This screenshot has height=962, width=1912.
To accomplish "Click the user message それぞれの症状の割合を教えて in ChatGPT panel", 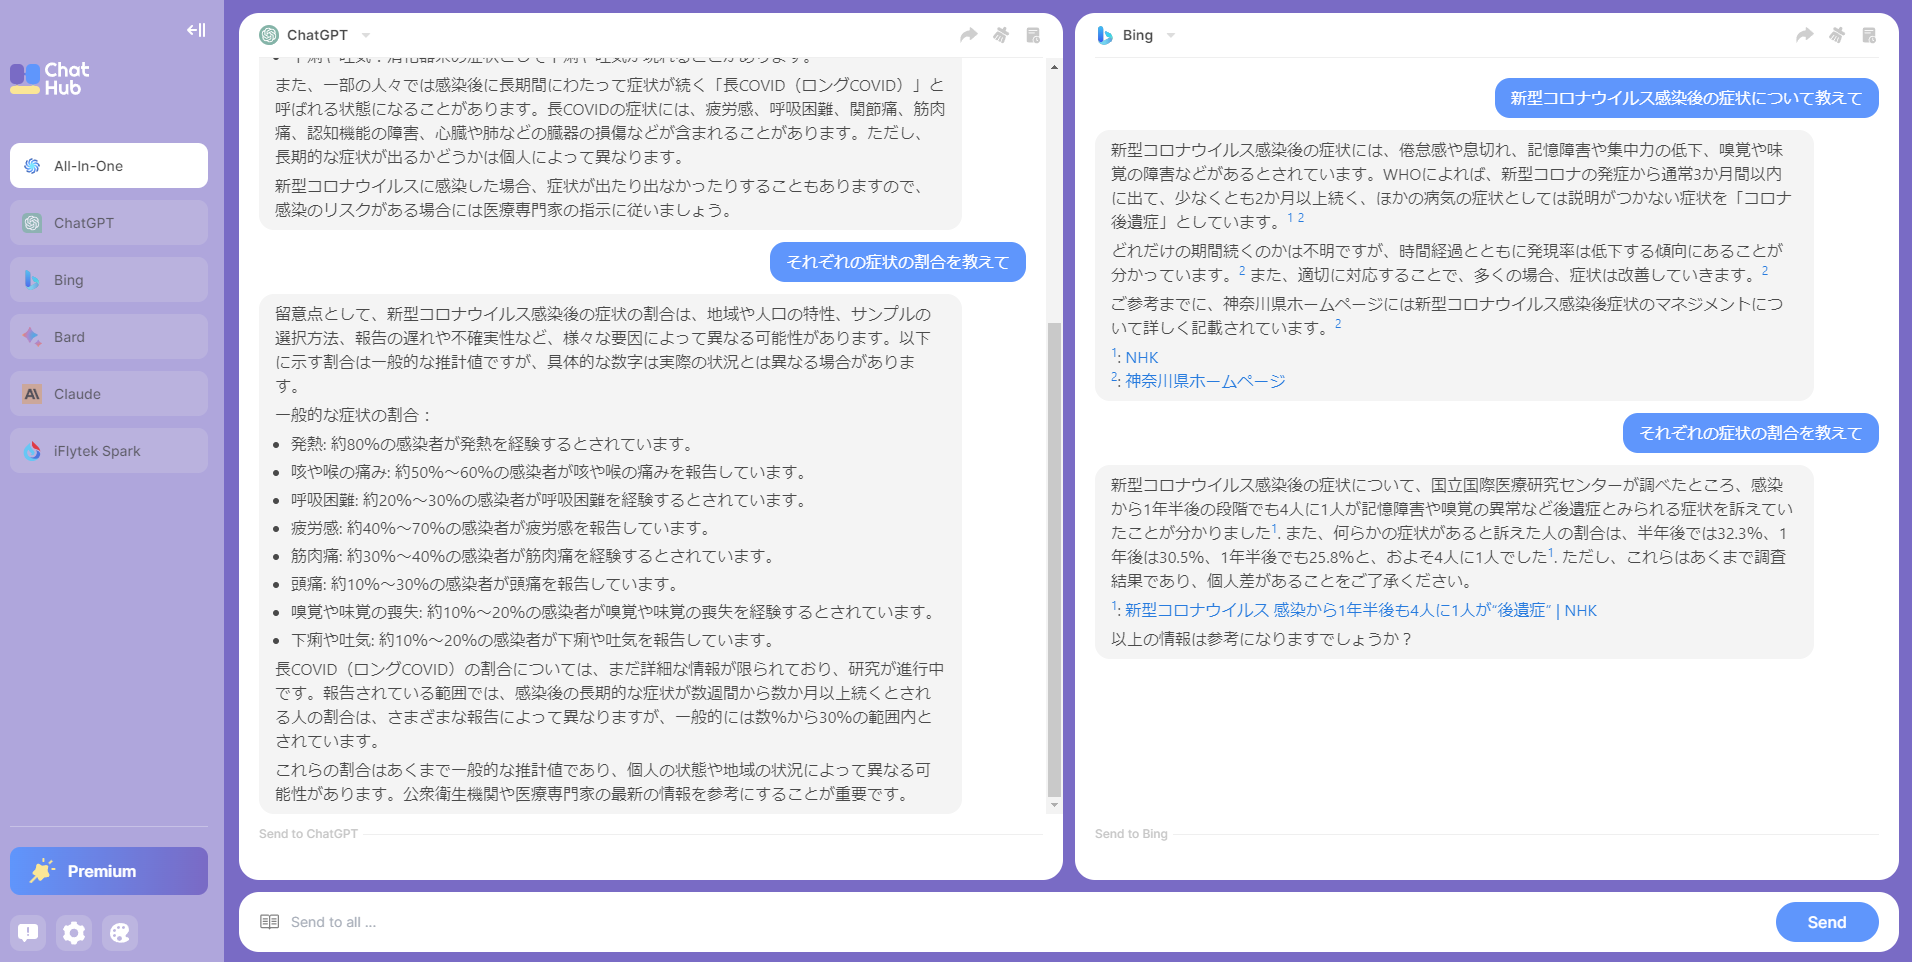I will point(898,262).
